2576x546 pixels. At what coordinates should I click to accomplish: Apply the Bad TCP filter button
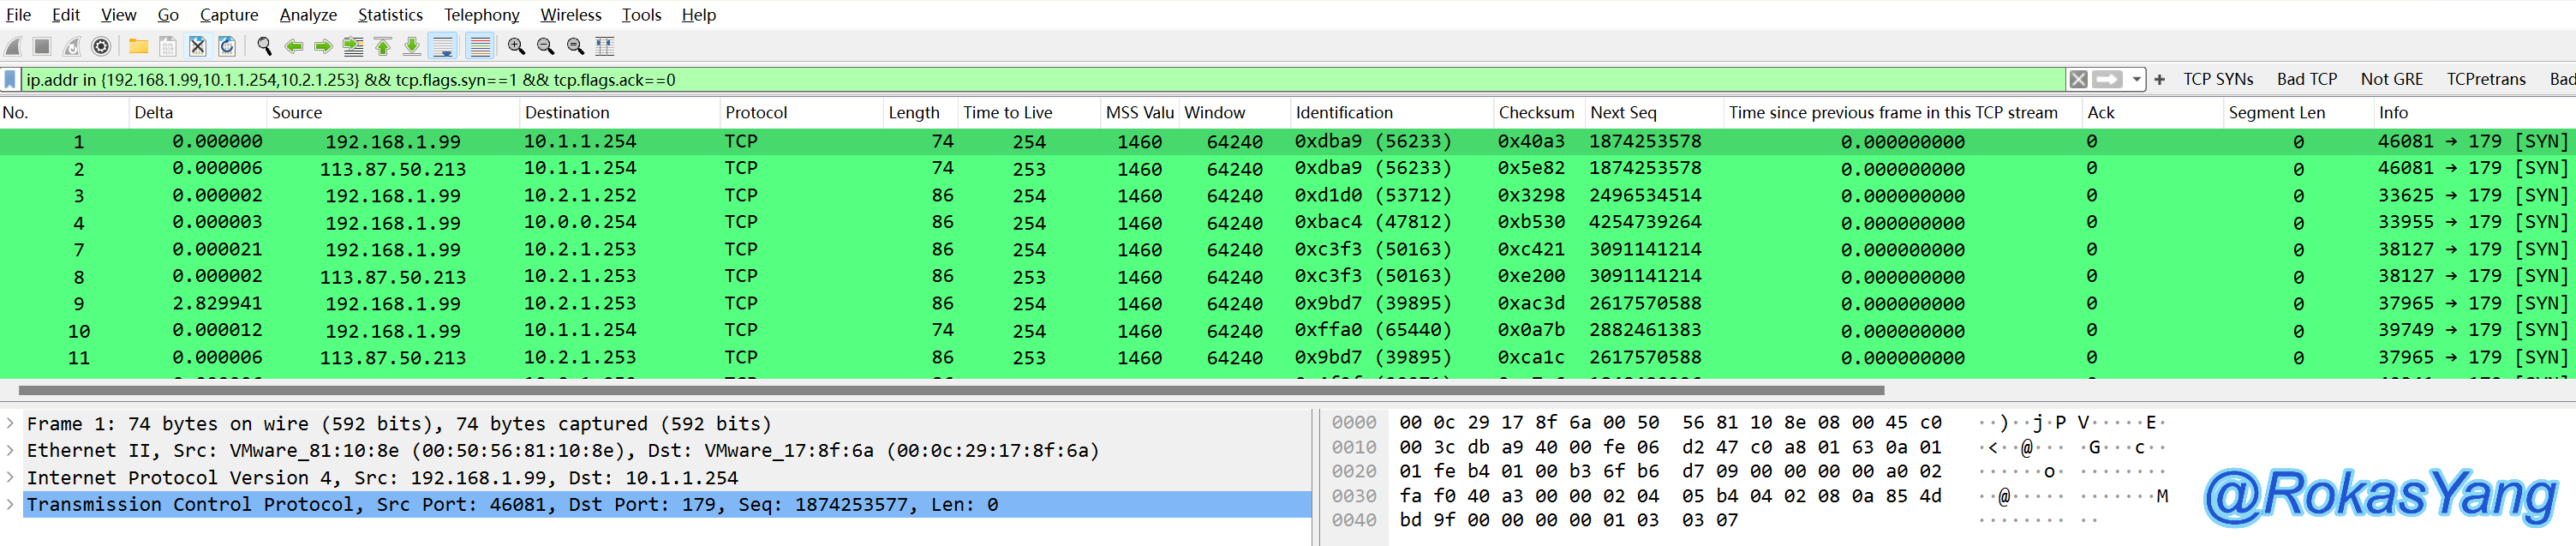point(2306,80)
